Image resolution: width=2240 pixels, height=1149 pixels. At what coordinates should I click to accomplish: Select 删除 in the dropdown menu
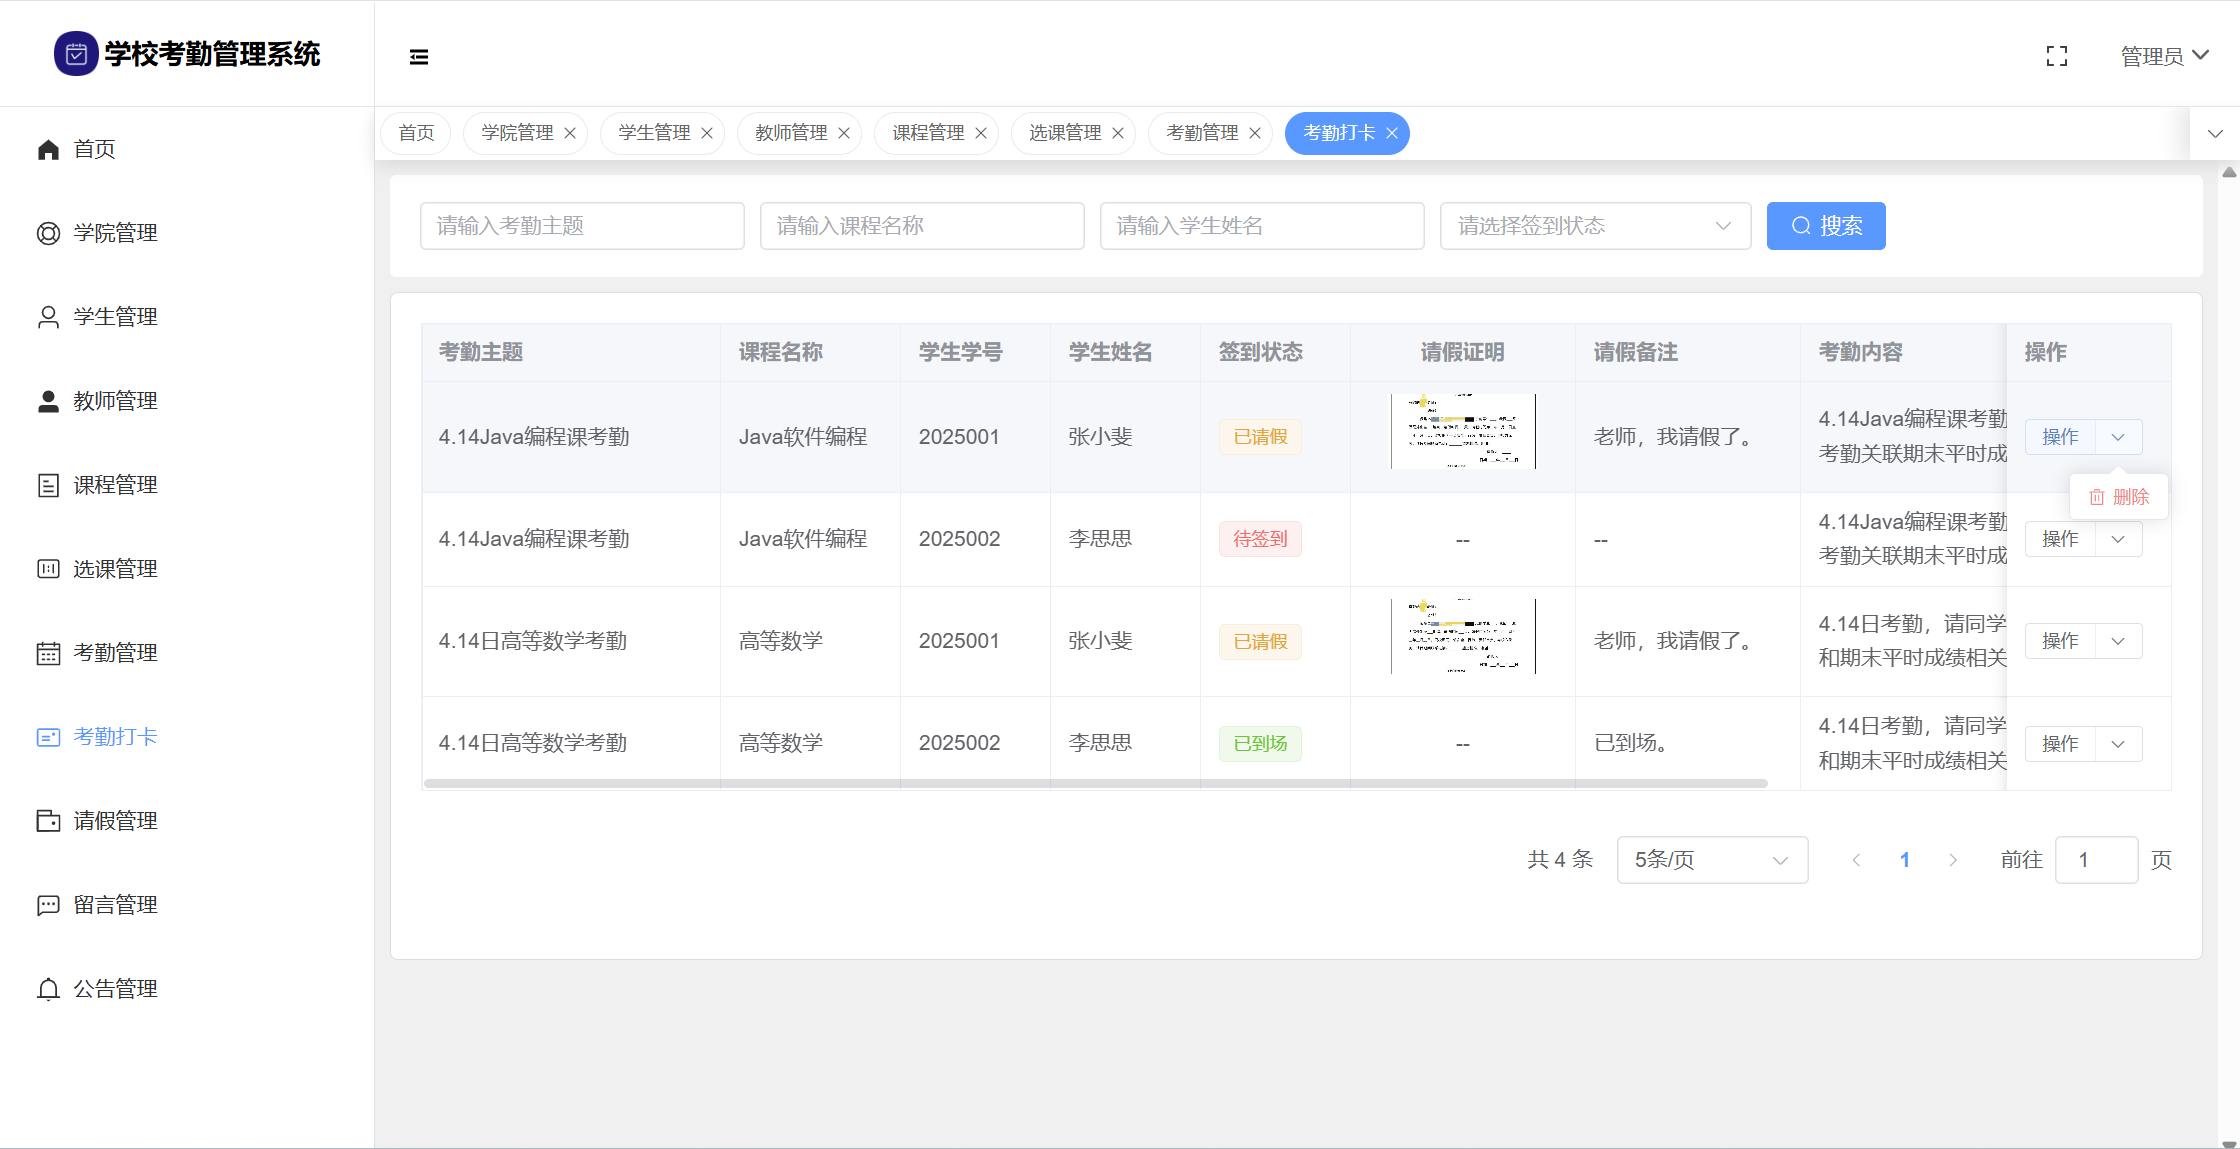2119,497
